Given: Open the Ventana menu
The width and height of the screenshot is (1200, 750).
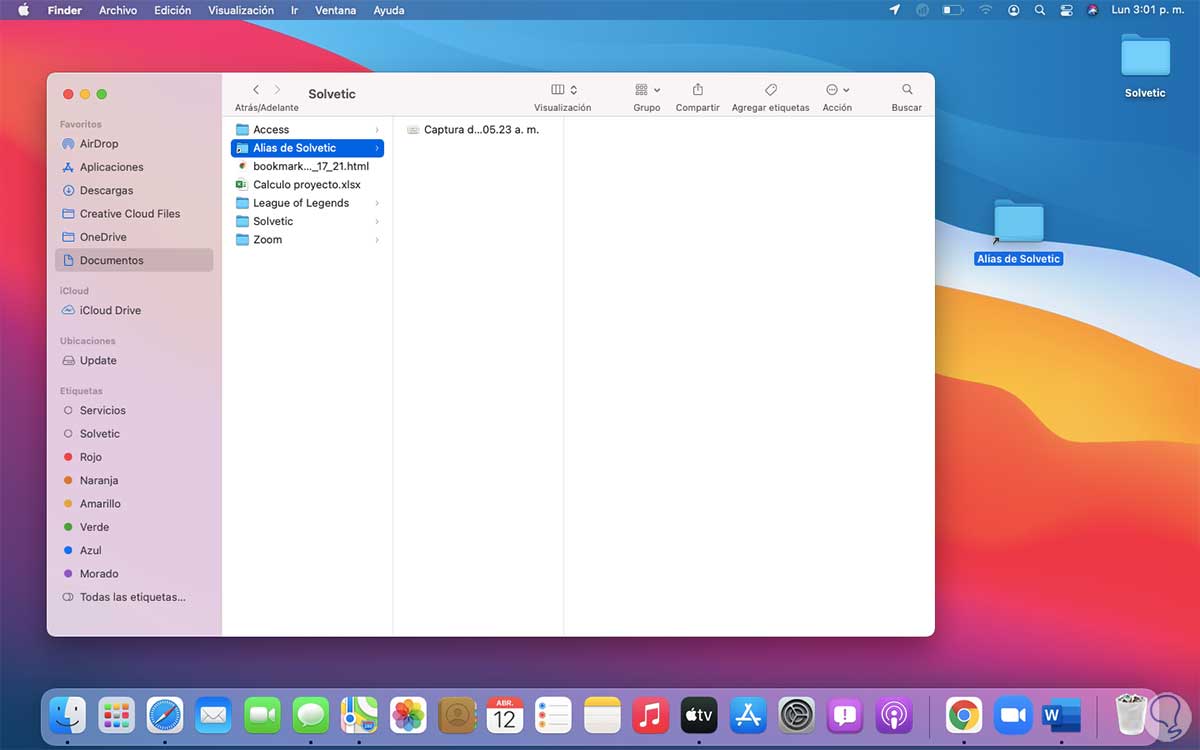Looking at the screenshot, I should tap(335, 10).
